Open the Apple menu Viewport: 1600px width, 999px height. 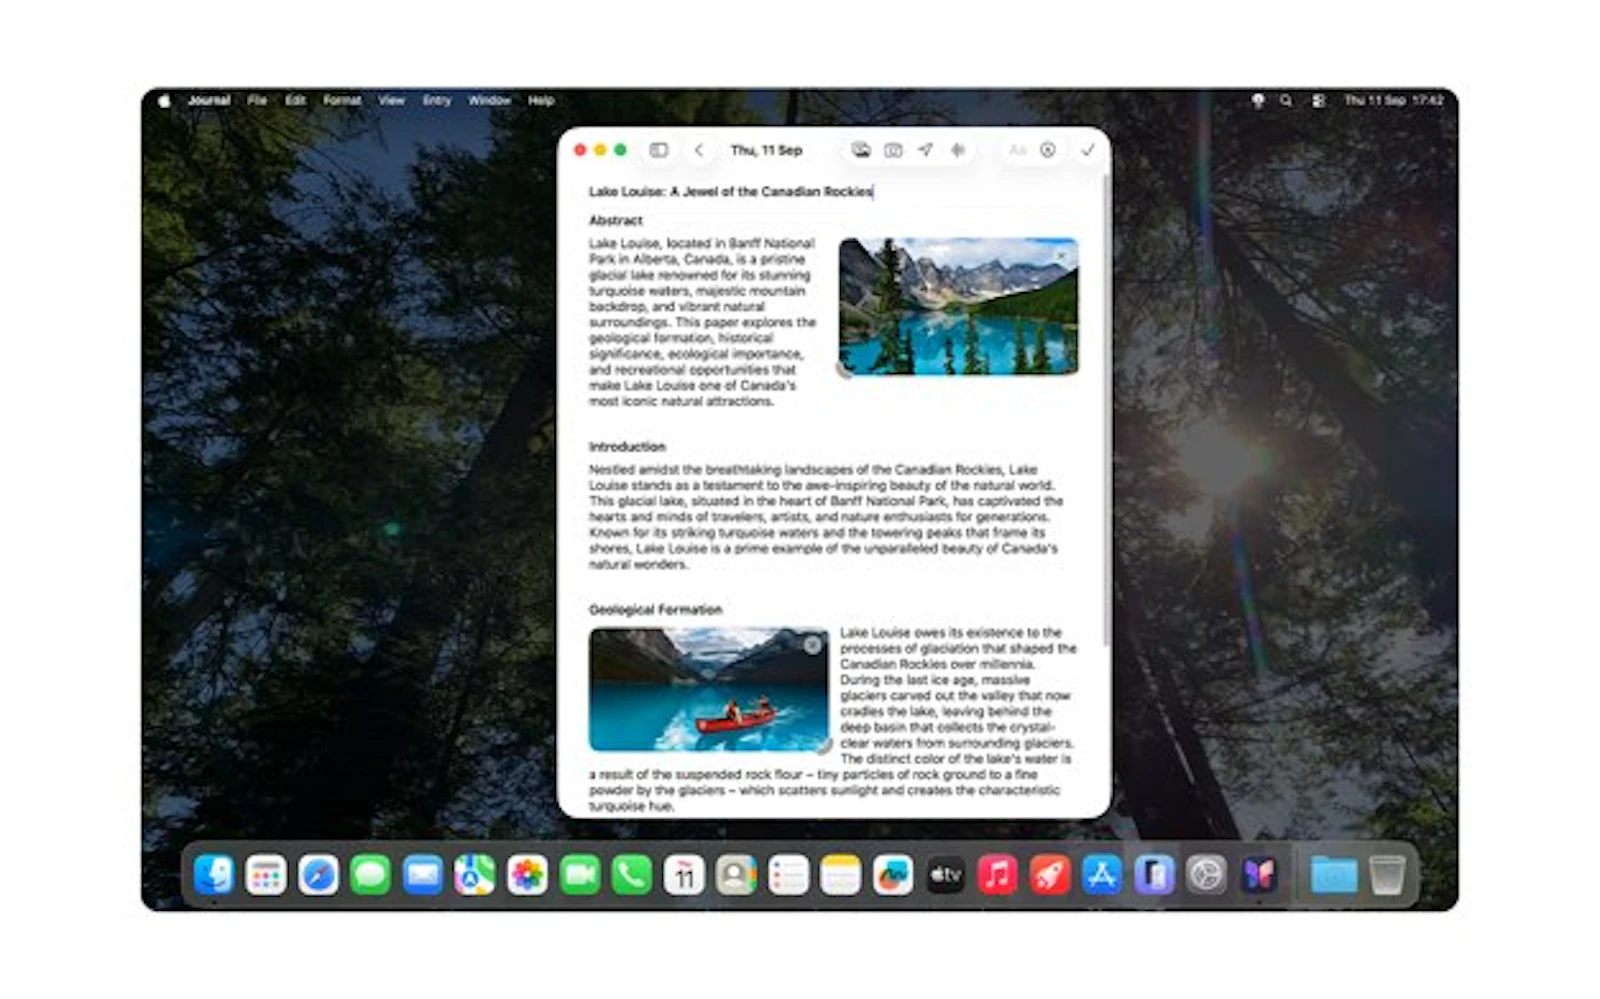point(164,100)
